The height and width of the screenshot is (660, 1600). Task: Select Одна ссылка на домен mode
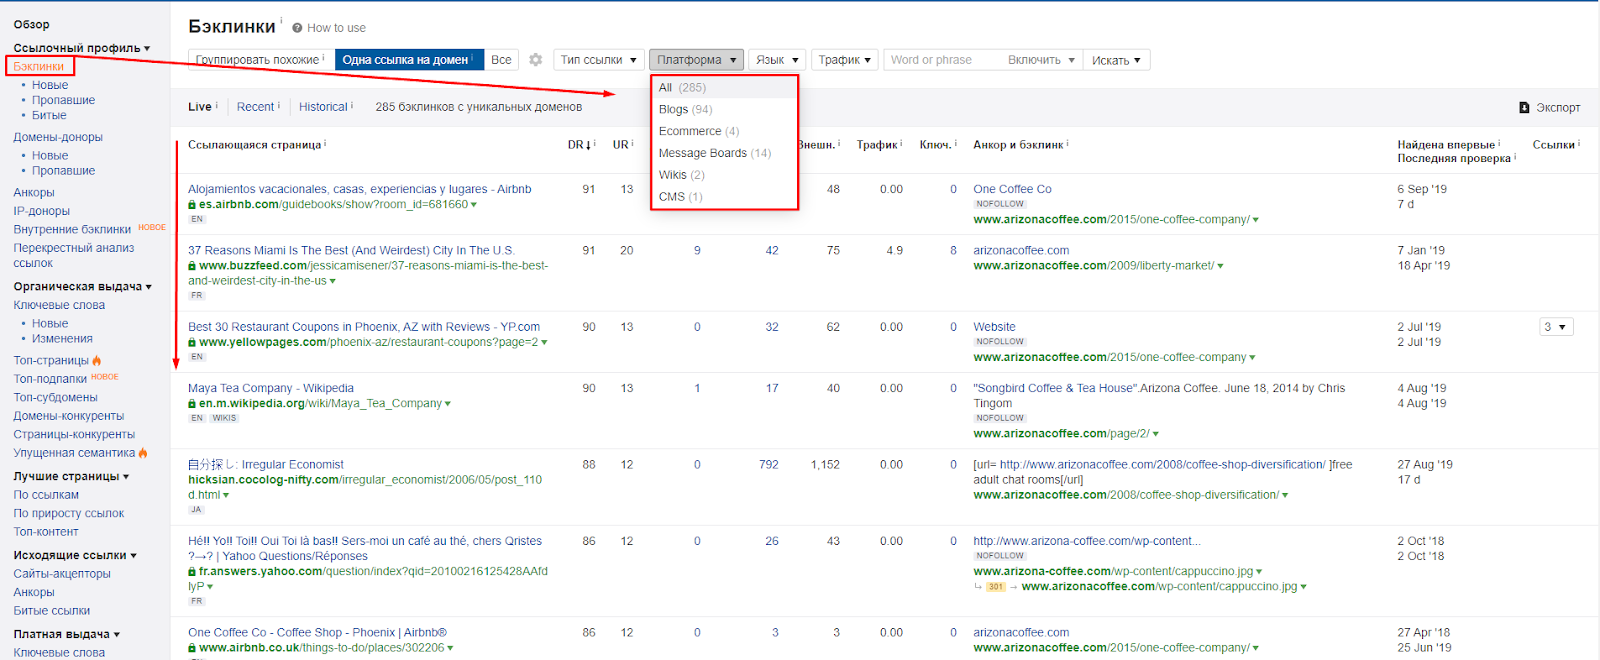409,60
